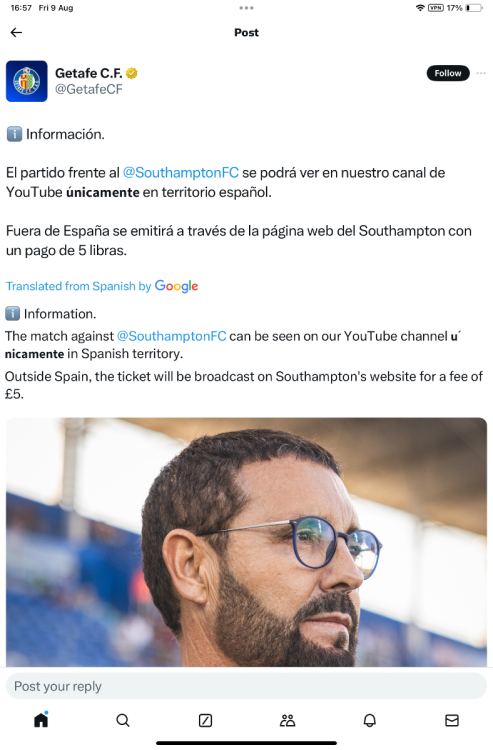Open the attached photo of the bearded man
The height and width of the screenshot is (750, 493).
pos(246,542)
